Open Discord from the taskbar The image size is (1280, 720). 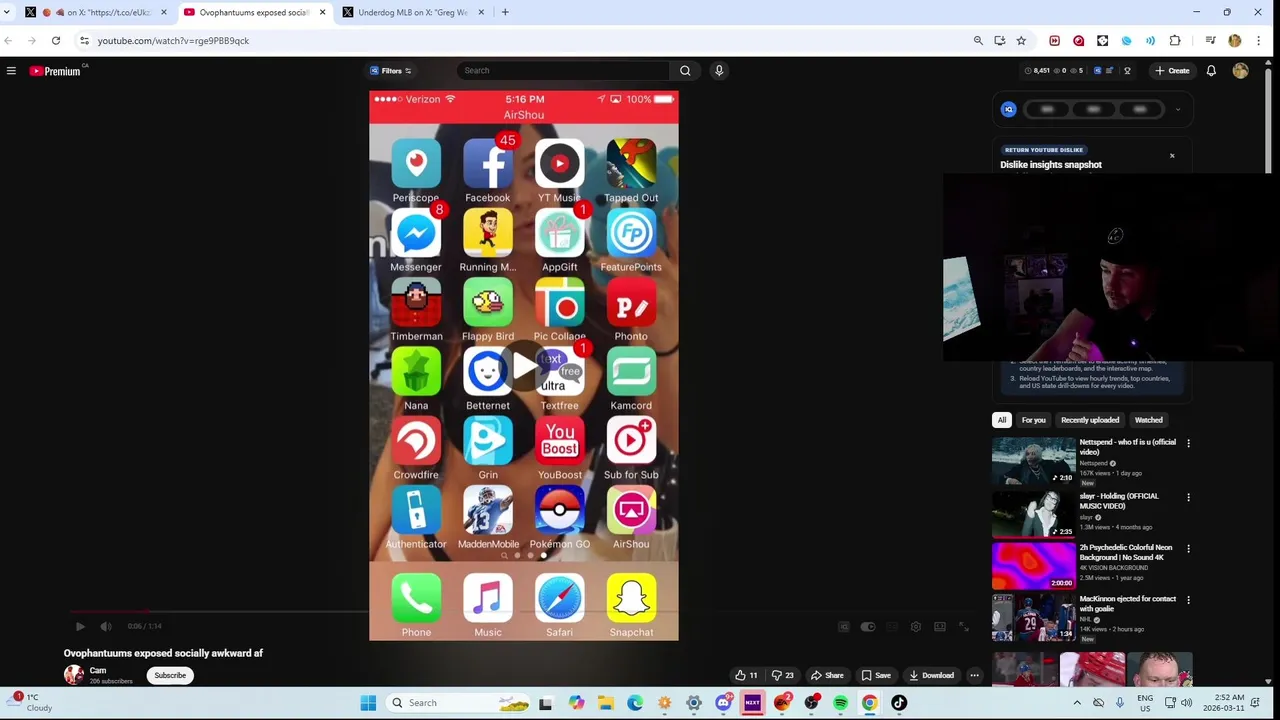723,703
